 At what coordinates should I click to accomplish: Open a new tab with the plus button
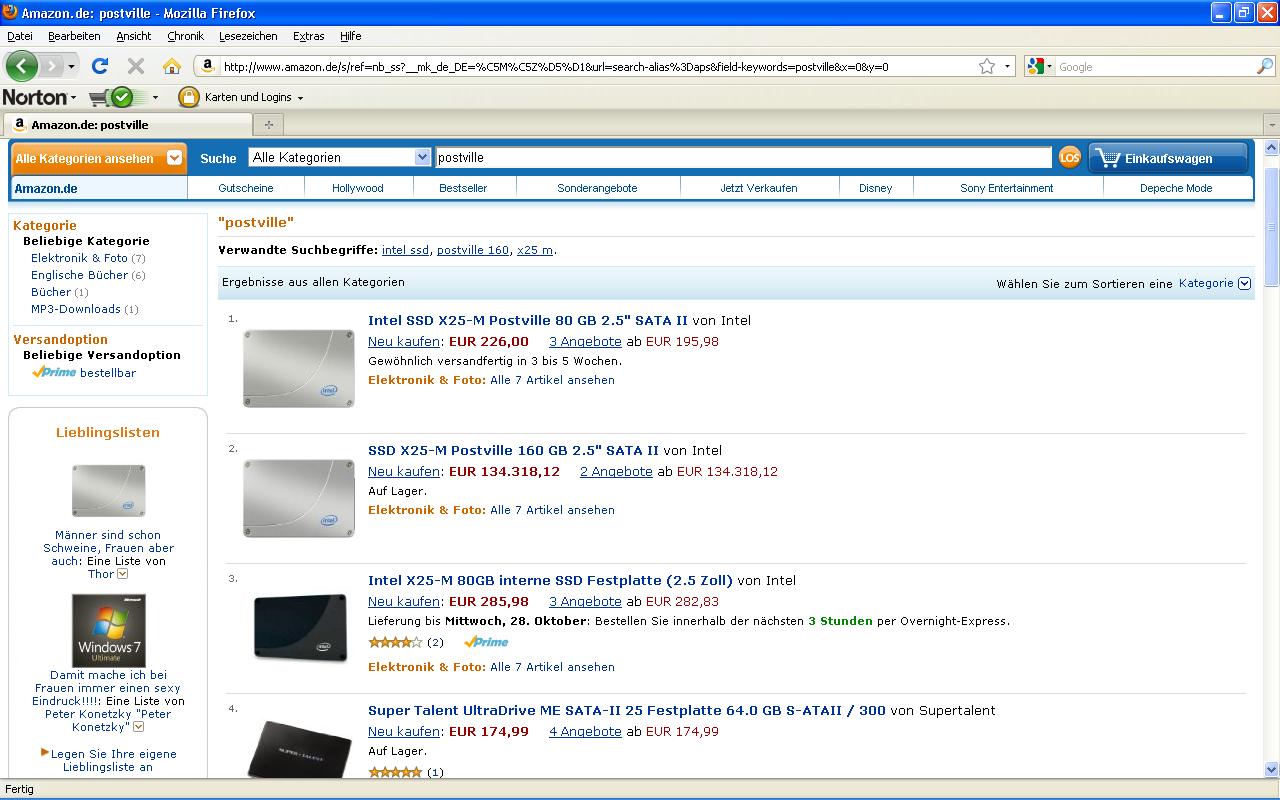[x=268, y=125]
